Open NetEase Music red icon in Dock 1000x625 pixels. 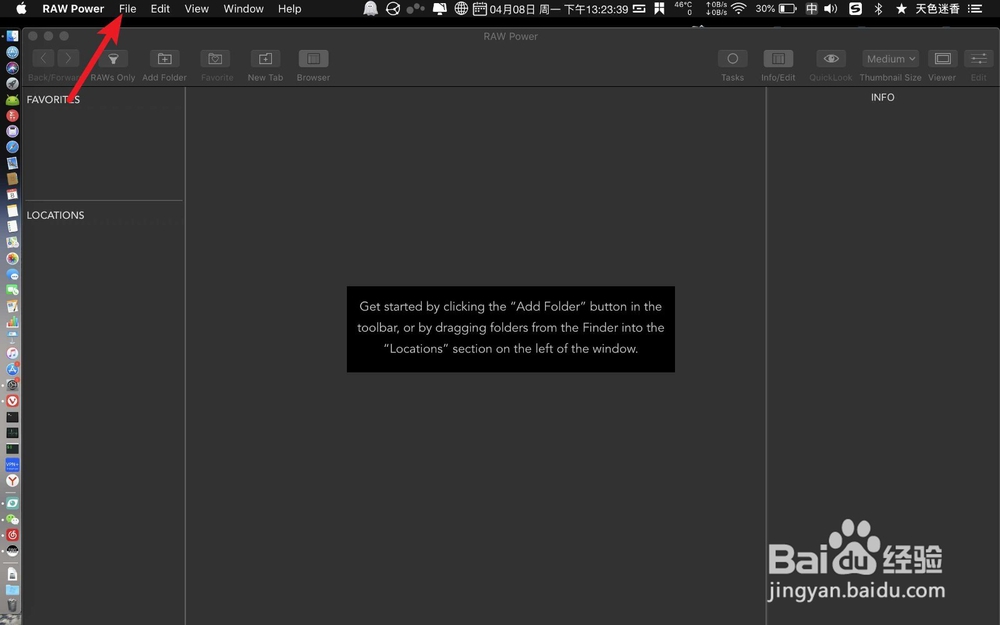tap(12, 534)
